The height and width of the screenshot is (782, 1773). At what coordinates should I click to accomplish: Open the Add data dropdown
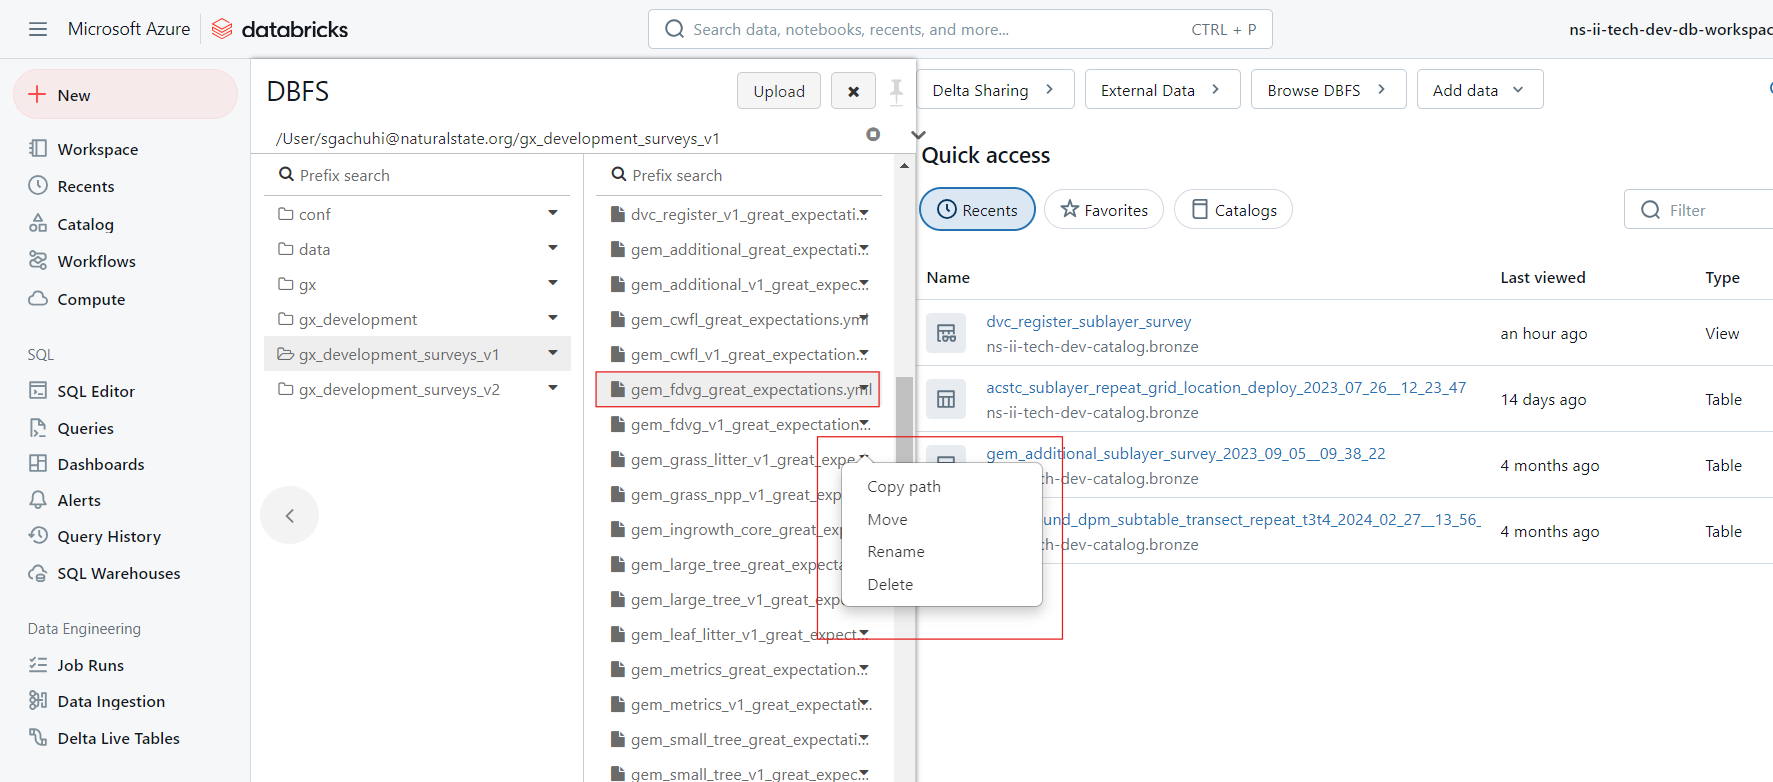coord(1479,90)
